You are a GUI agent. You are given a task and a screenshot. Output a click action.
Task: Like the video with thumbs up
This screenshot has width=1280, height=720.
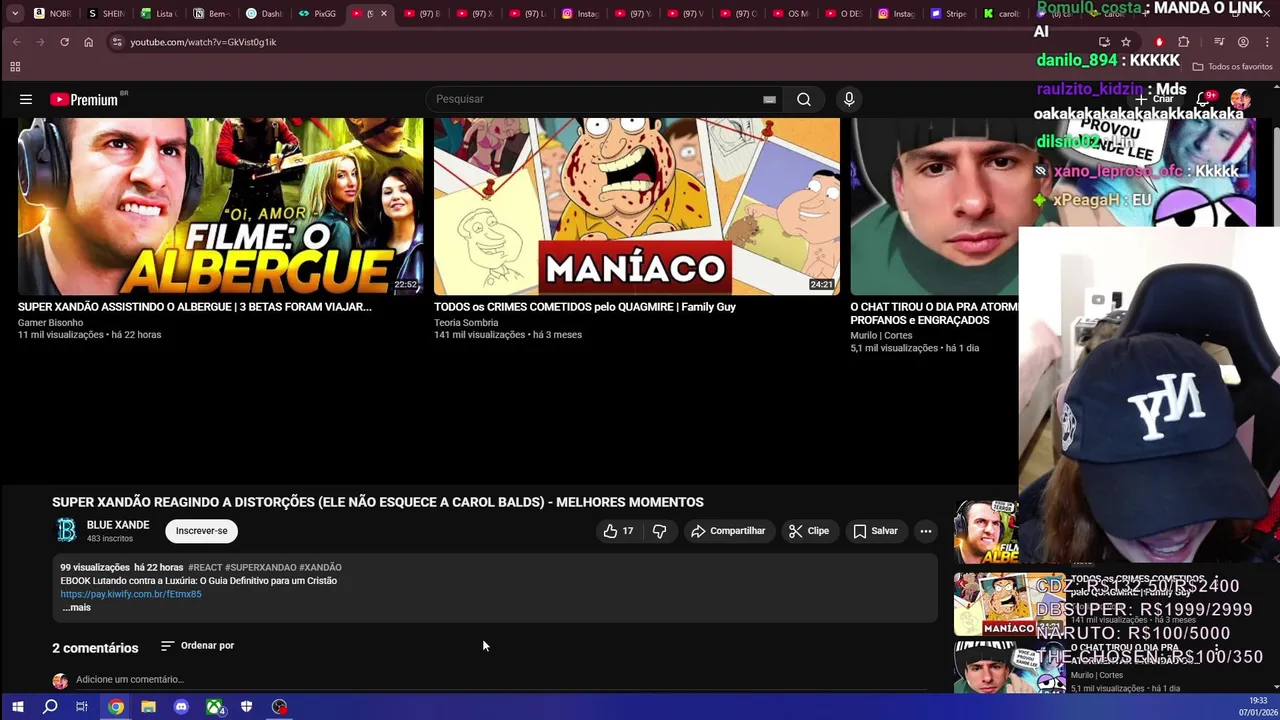click(x=619, y=531)
